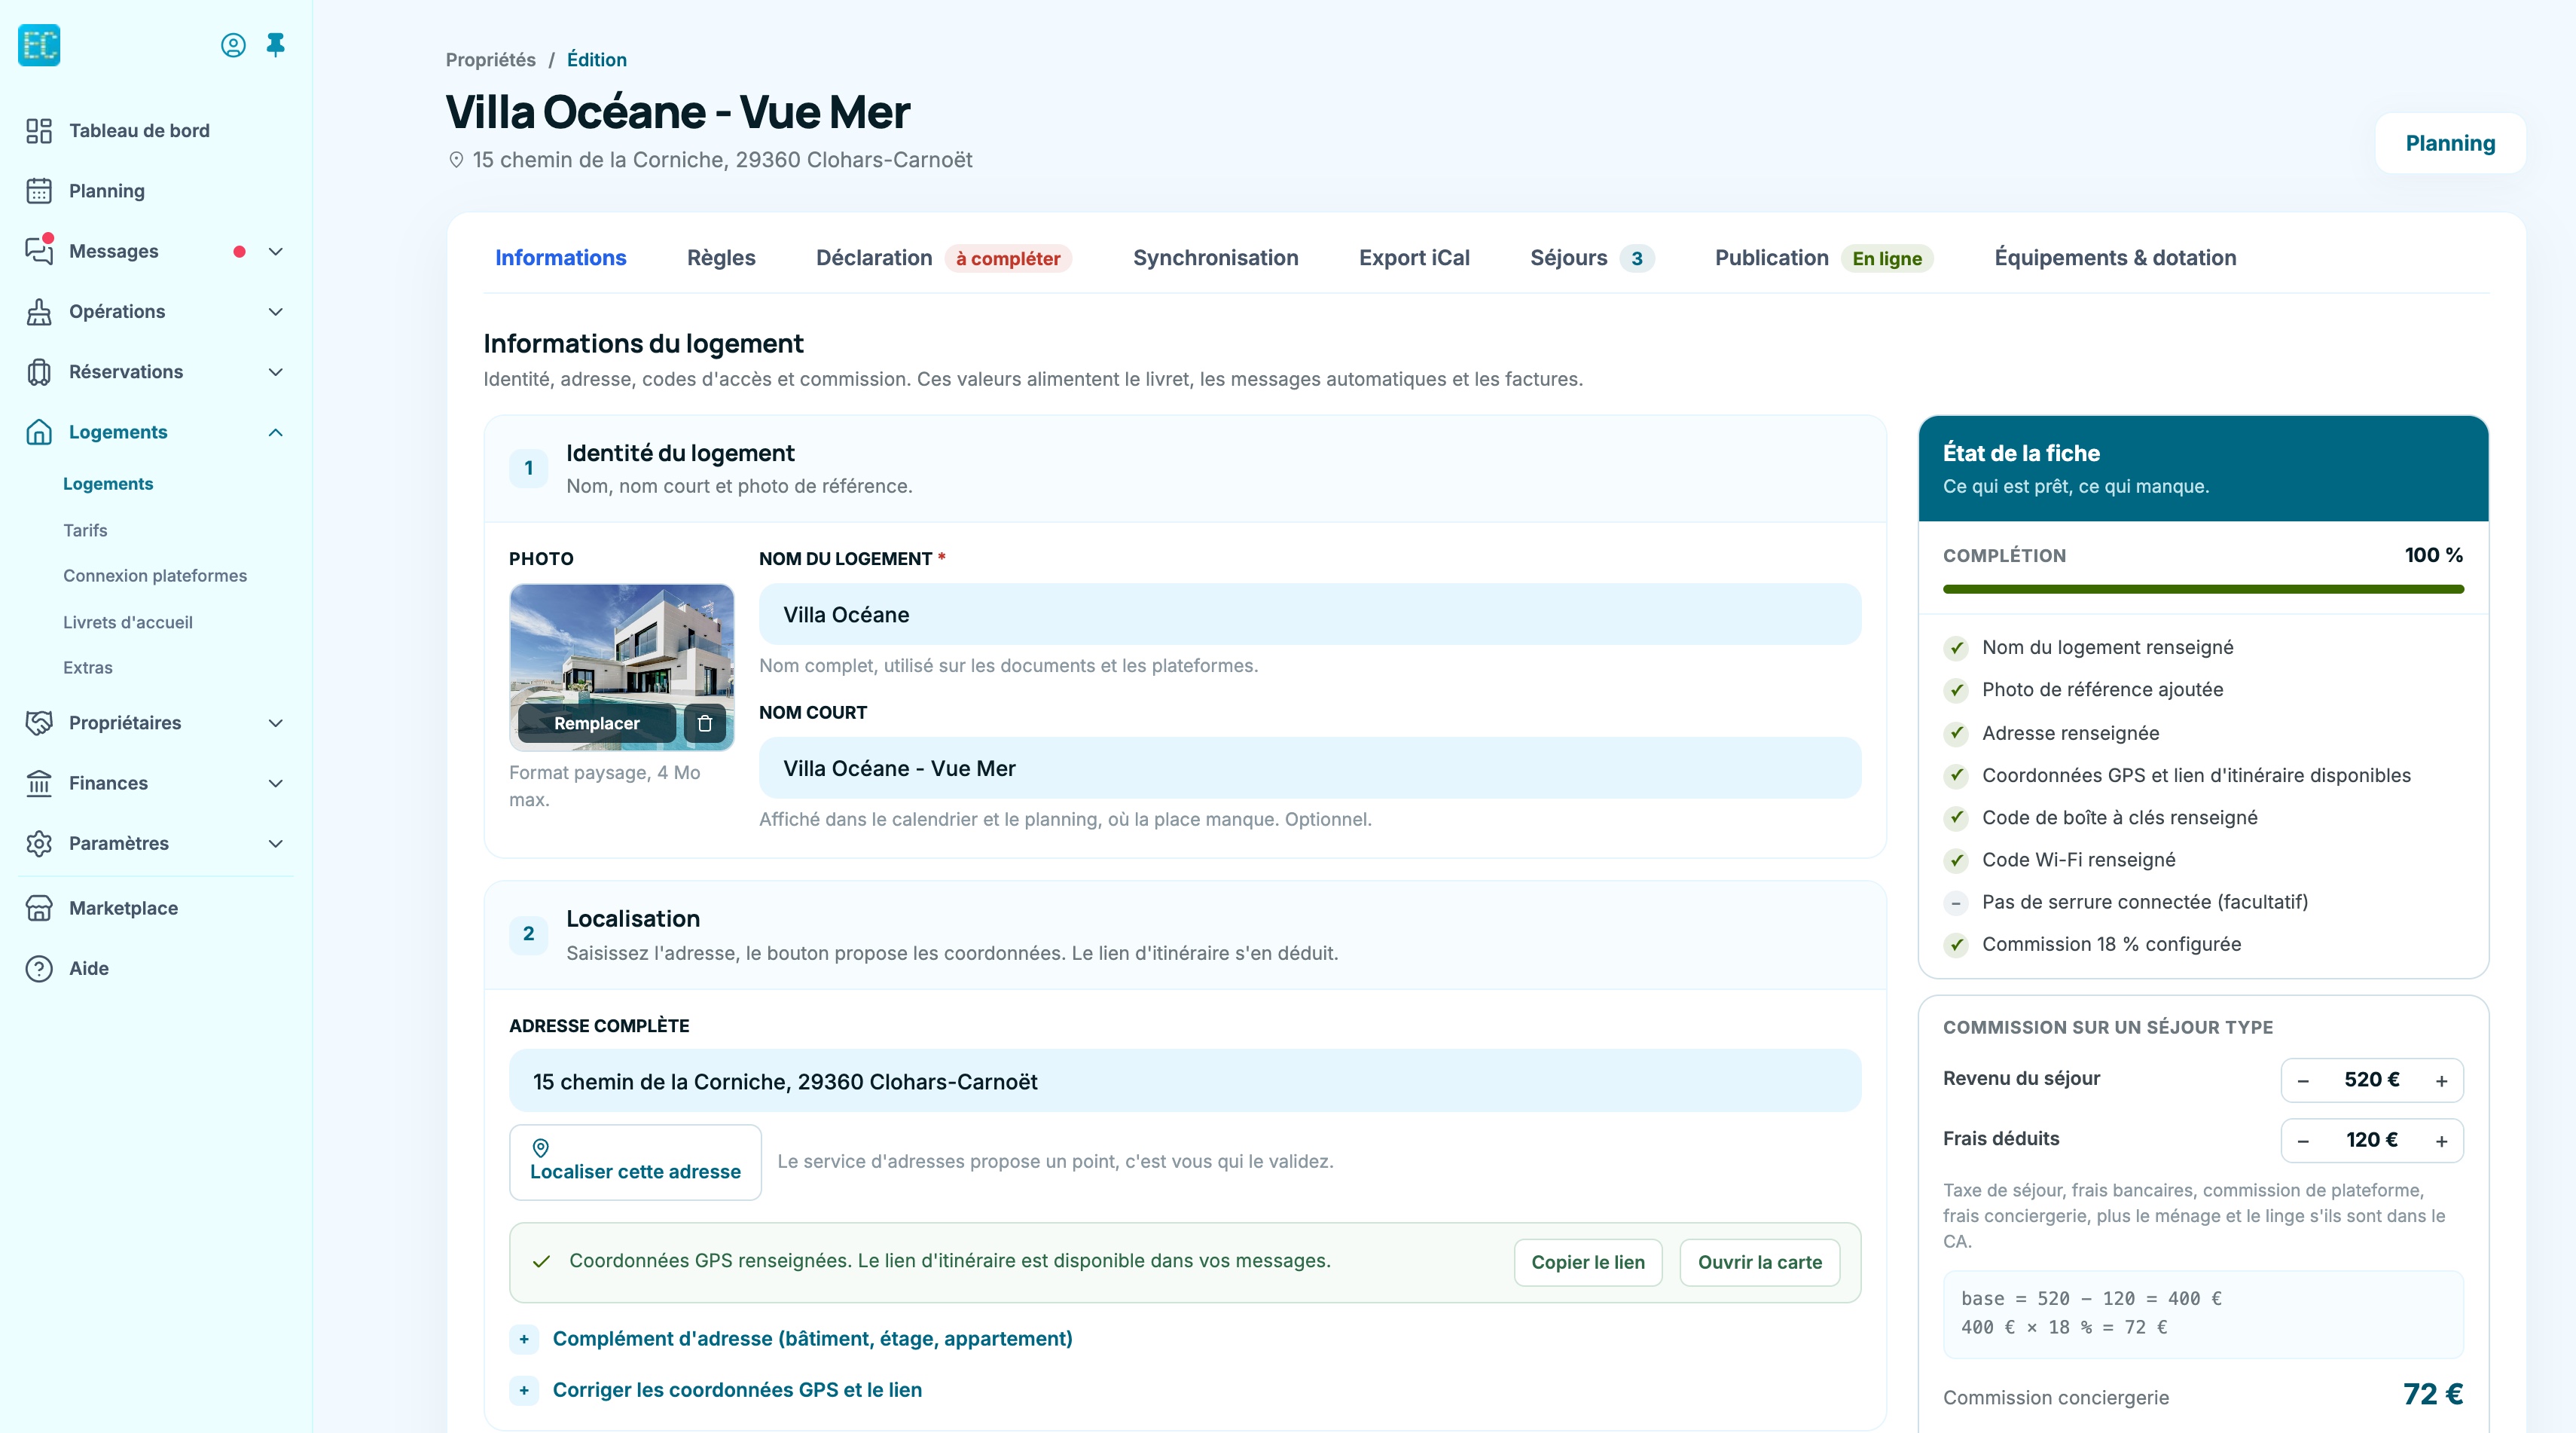Click the Frais déduits 120 € value
This screenshot has width=2576, height=1433.
[x=2372, y=1140]
